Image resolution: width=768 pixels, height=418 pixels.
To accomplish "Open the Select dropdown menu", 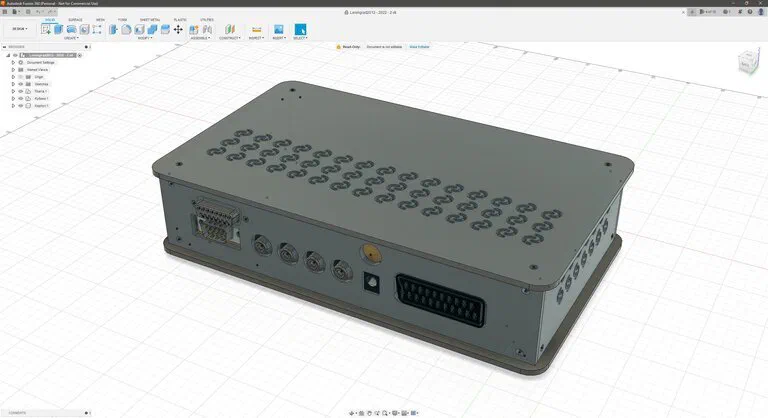I will pyautogui.click(x=300, y=38).
